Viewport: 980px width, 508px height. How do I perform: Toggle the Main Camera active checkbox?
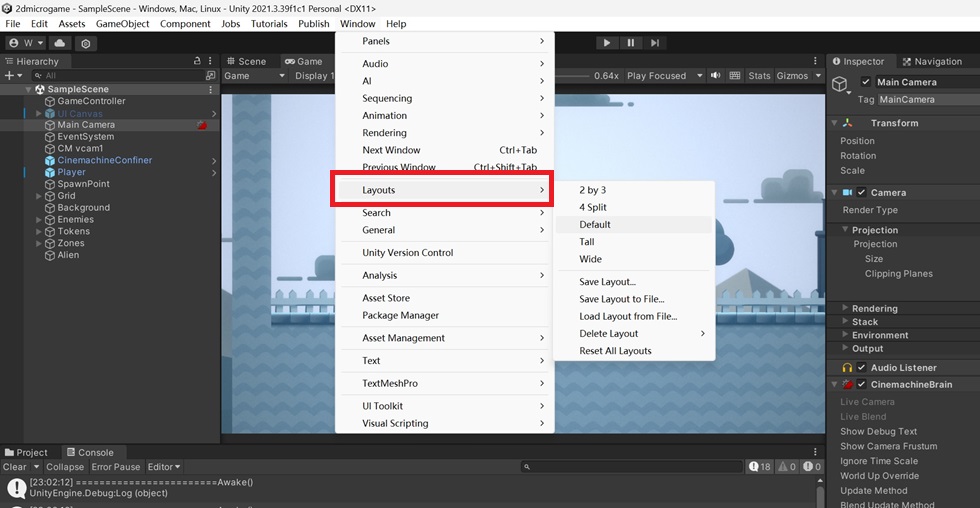click(x=866, y=82)
